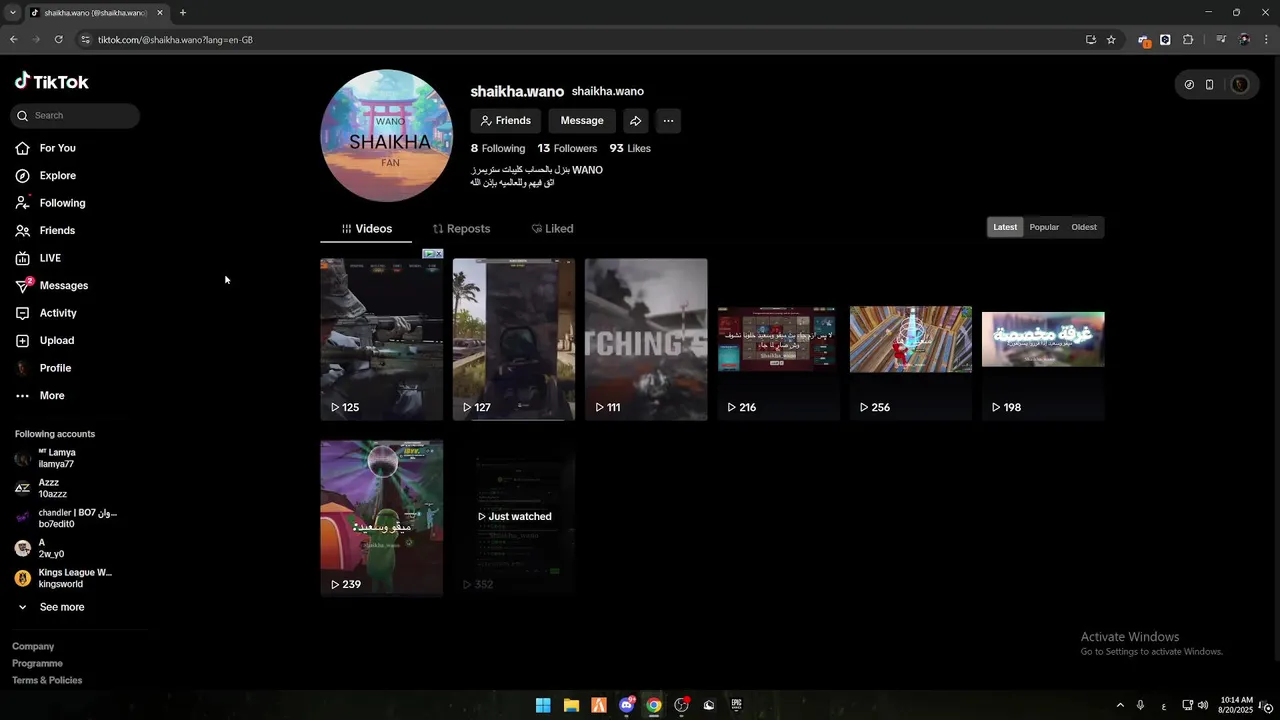Open the Chrome extensions puzzle icon

click(x=1188, y=40)
